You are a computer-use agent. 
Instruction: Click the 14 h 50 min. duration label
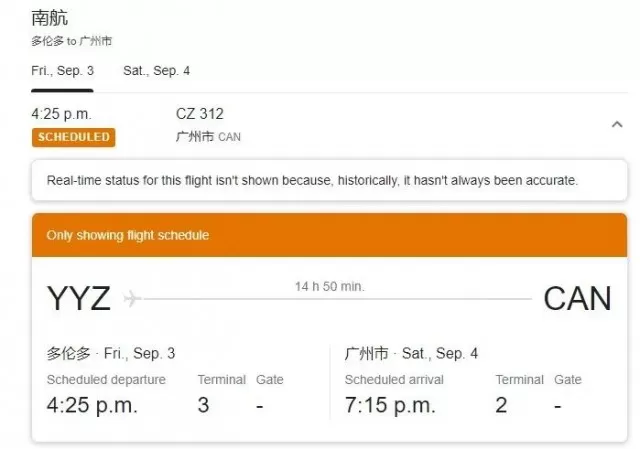(329, 286)
